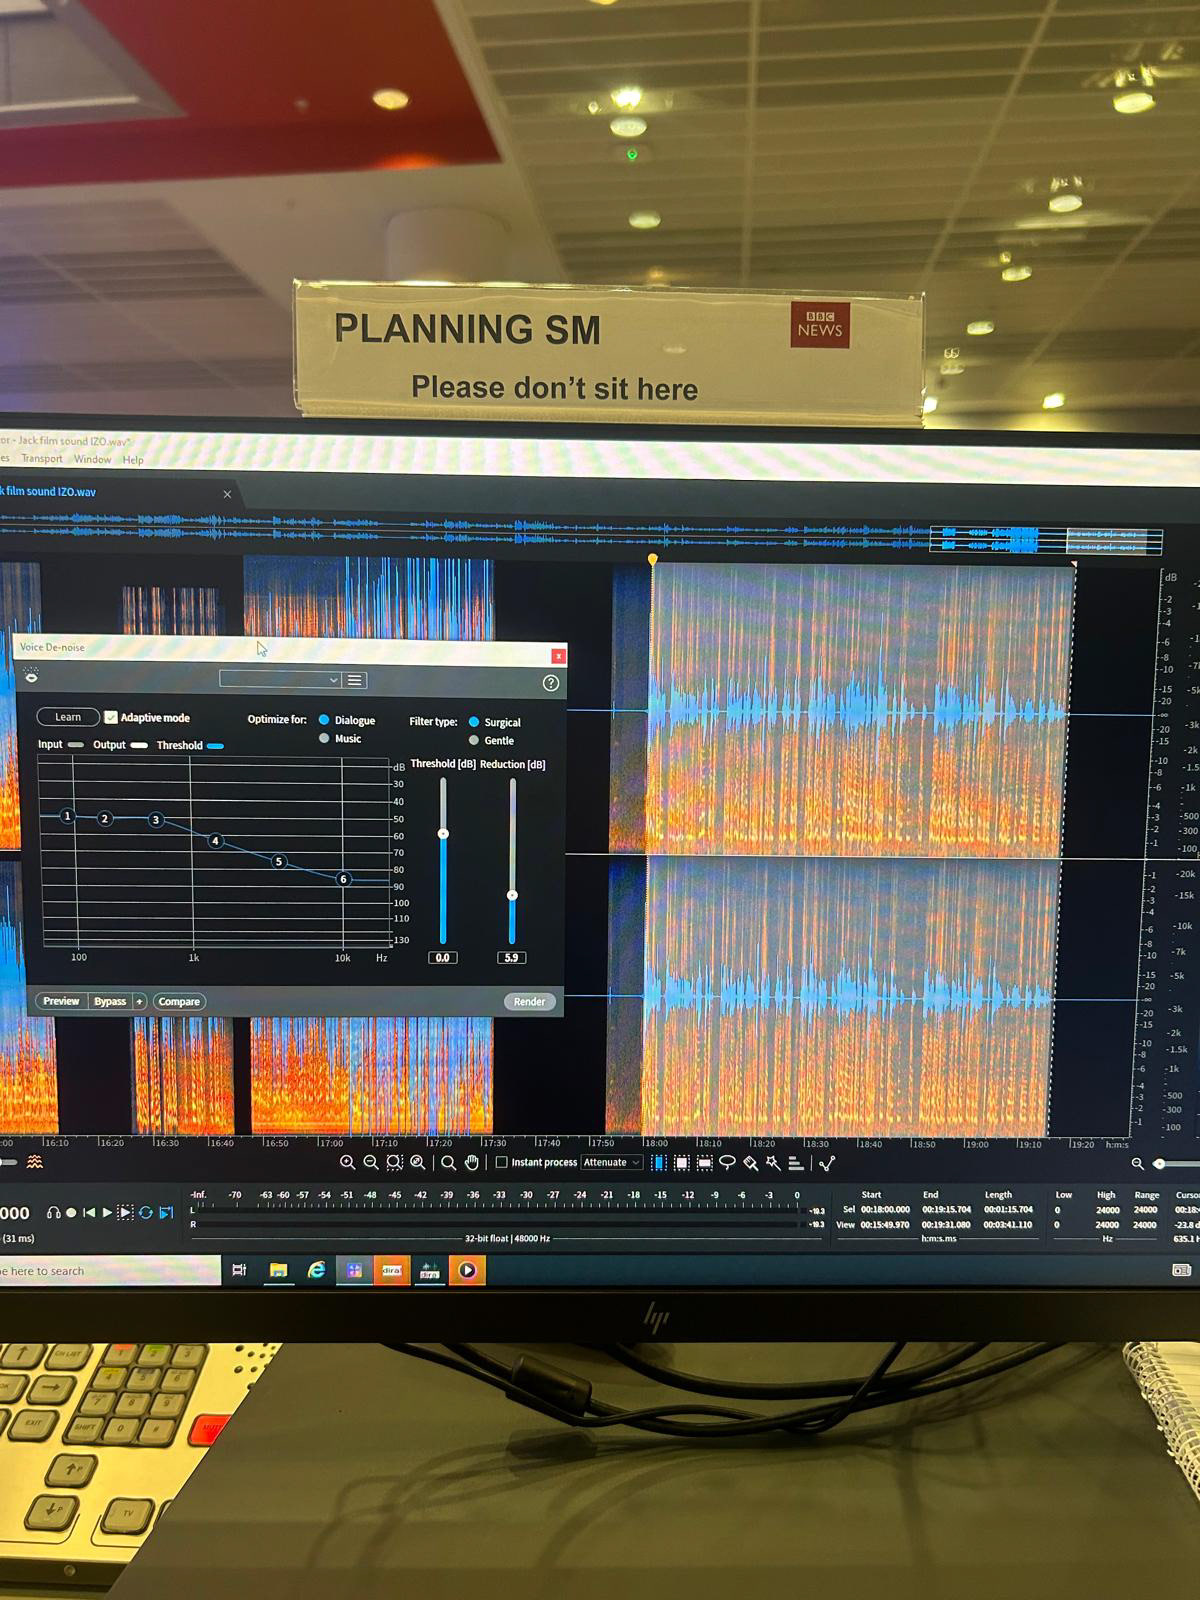
Task: Click threshold curve node 6
Action: [343, 879]
